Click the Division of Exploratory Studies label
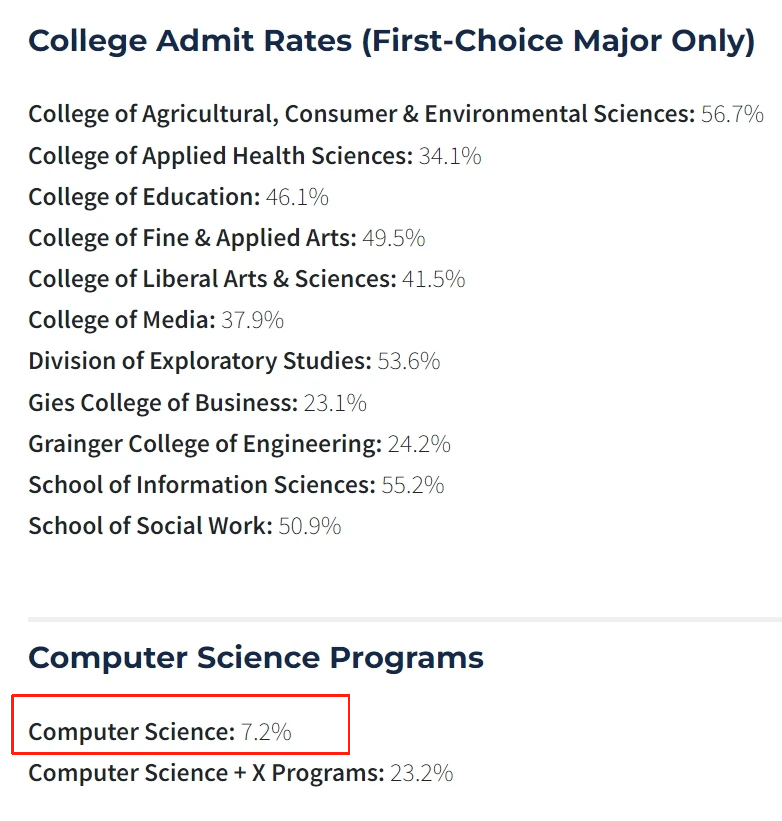782x821 pixels. pos(200,361)
